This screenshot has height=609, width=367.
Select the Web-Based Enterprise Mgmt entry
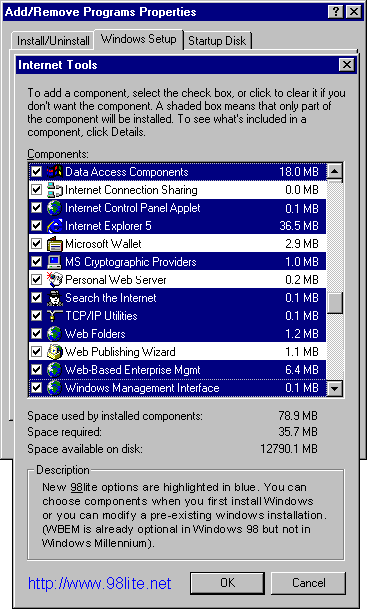pyautogui.click(x=177, y=370)
